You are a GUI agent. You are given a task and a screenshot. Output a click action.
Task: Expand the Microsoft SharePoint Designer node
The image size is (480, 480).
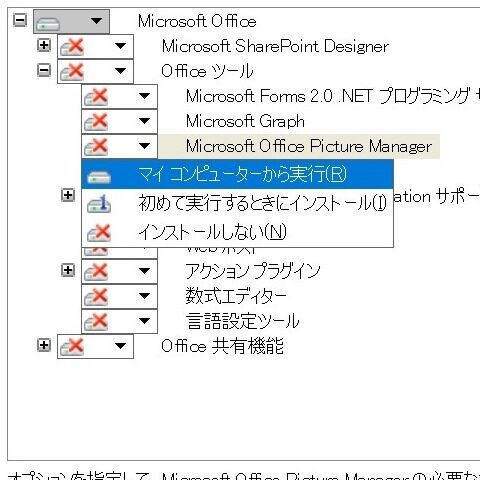click(44, 45)
